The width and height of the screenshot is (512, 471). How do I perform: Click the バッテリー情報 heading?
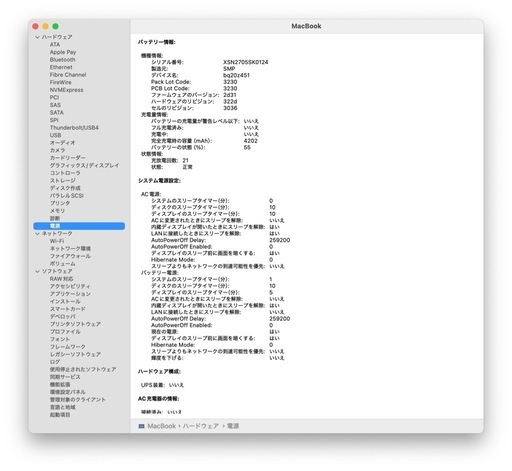(x=157, y=42)
